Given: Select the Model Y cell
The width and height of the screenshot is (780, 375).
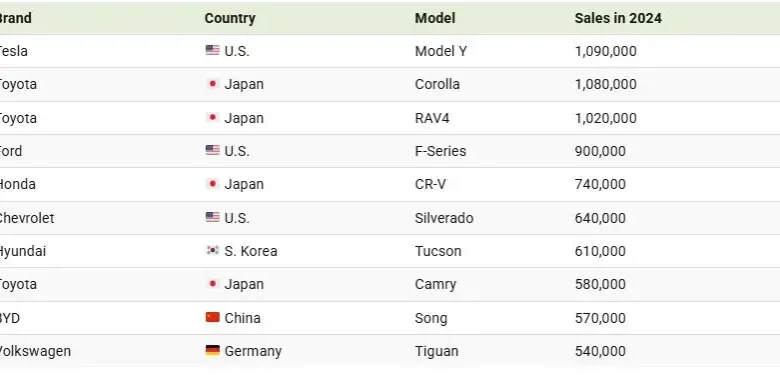Looking at the screenshot, I should (441, 51).
